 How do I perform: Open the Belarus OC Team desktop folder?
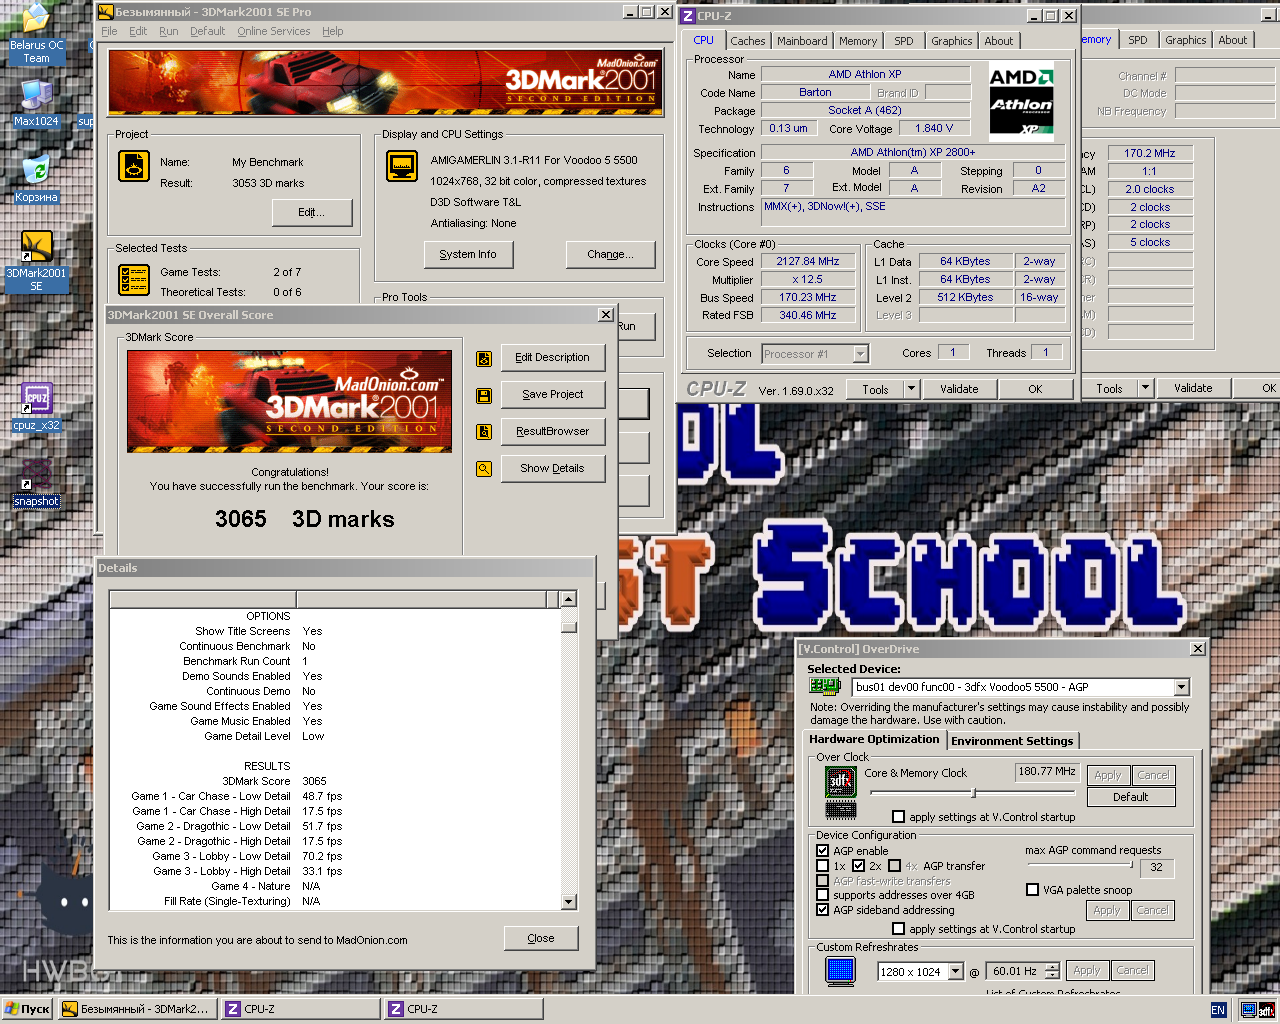pos(36,35)
